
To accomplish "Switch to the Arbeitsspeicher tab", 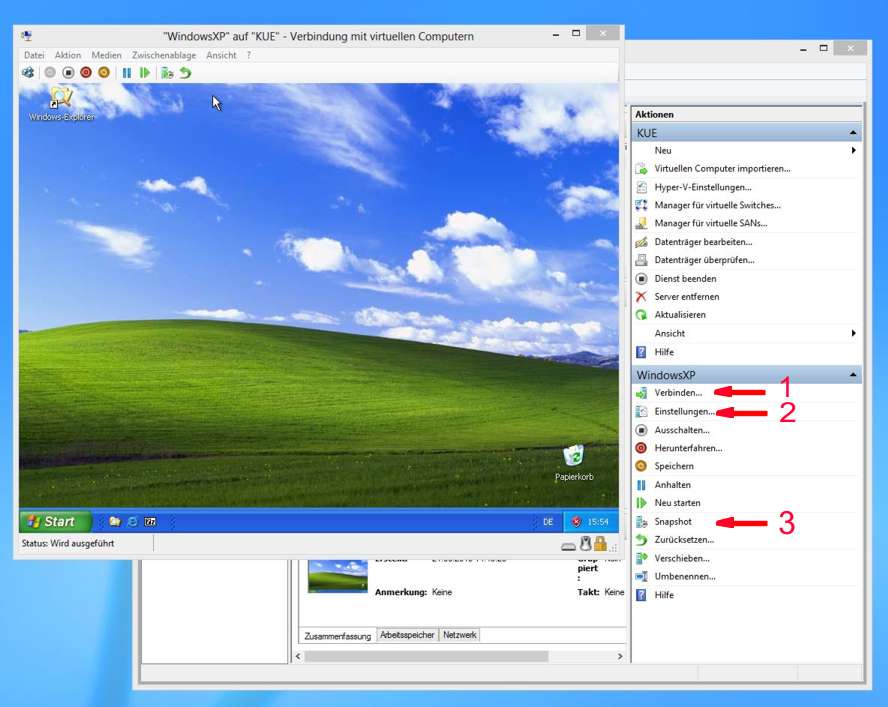I will (407, 635).
